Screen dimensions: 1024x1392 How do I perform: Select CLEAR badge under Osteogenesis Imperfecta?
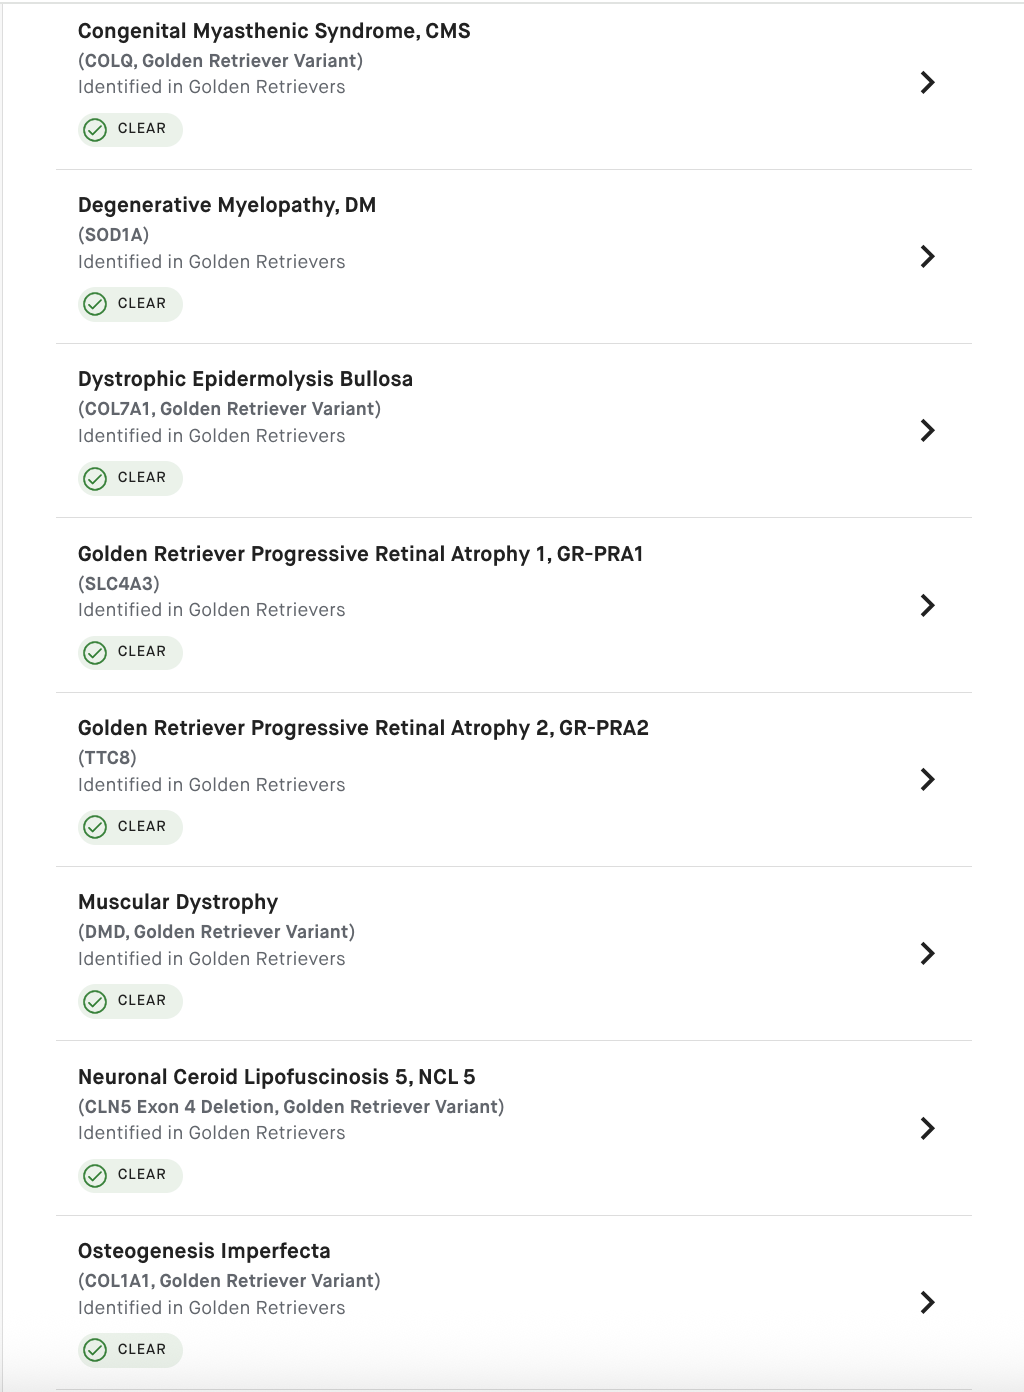coord(130,1349)
